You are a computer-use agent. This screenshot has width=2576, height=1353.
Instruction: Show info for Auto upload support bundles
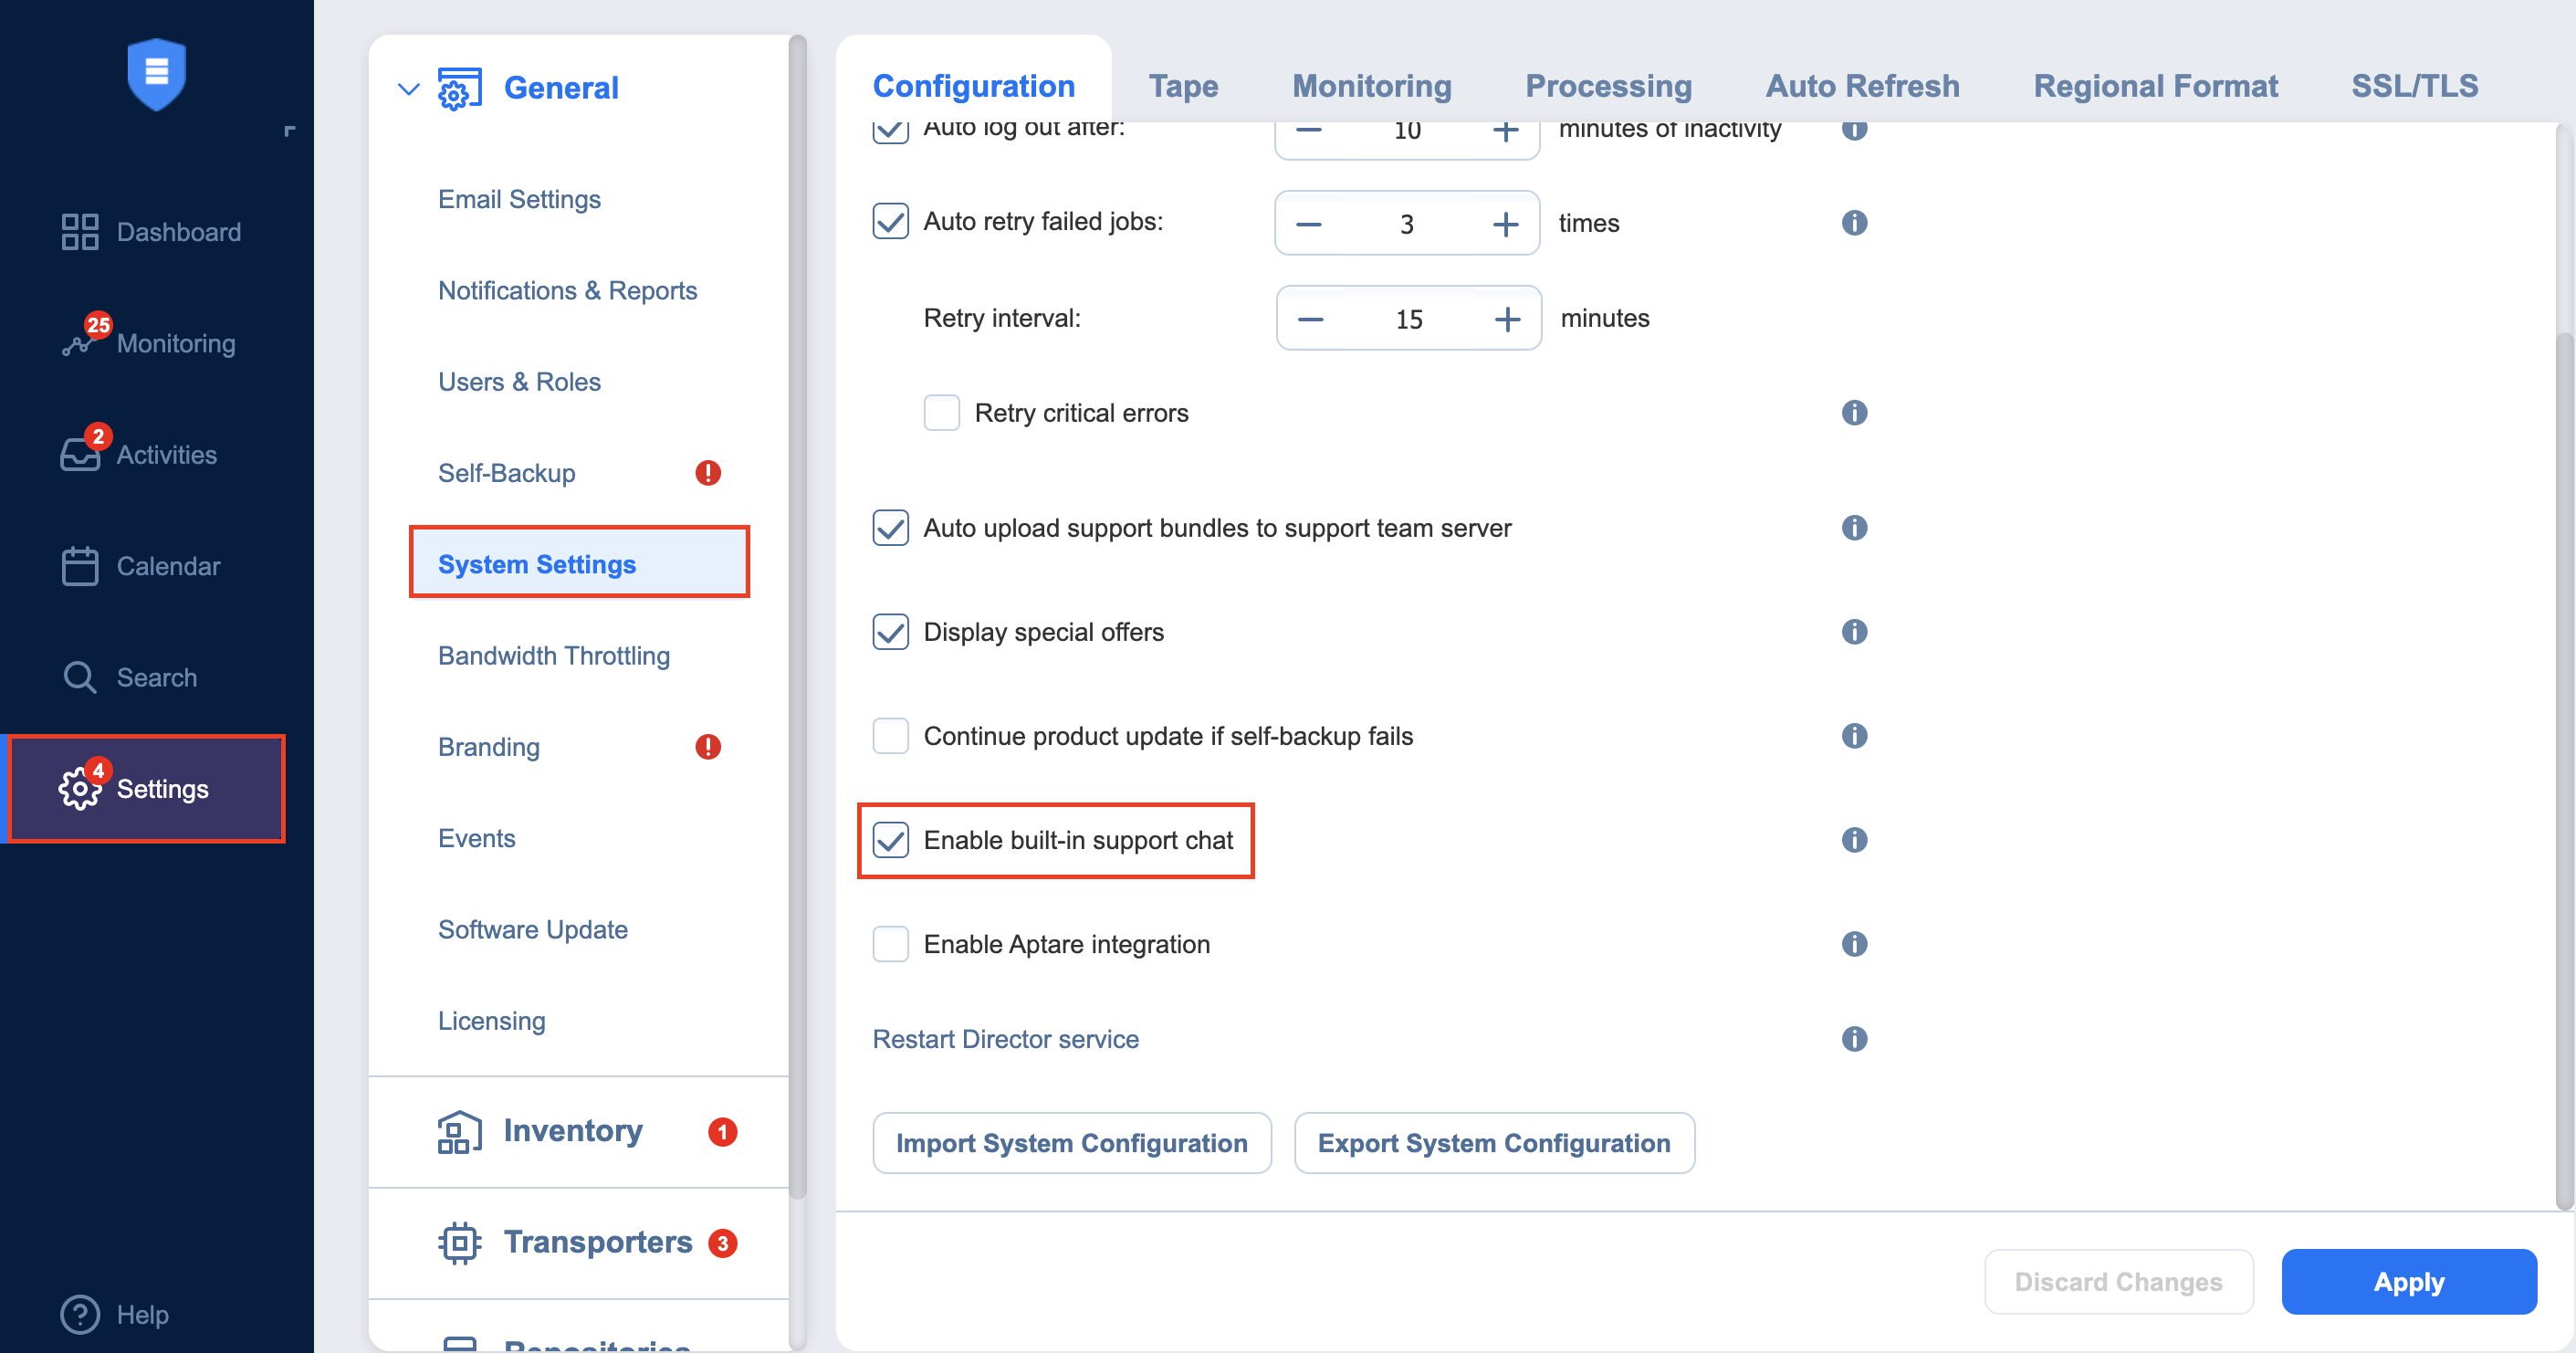coord(1854,528)
